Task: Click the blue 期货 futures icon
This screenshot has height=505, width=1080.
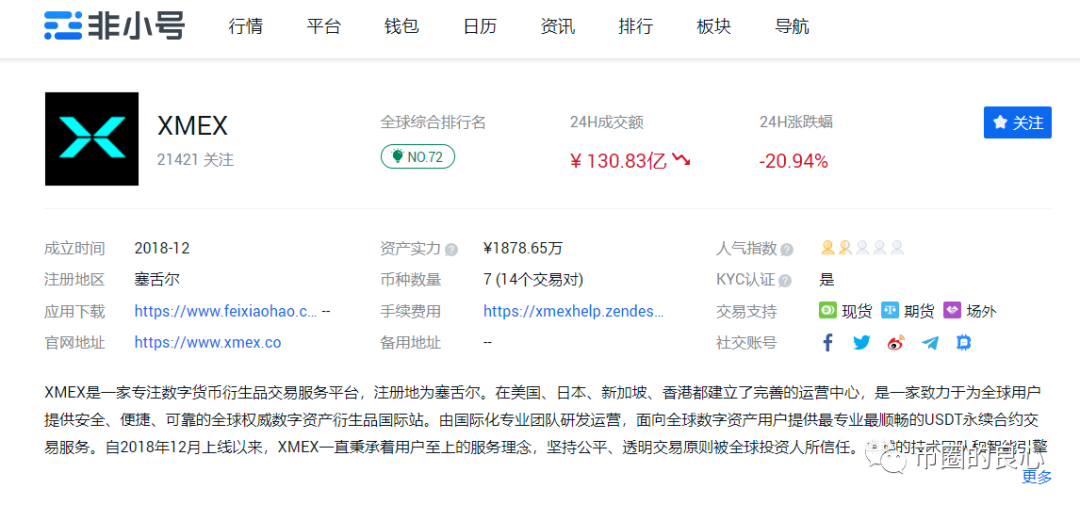Action: coord(890,311)
